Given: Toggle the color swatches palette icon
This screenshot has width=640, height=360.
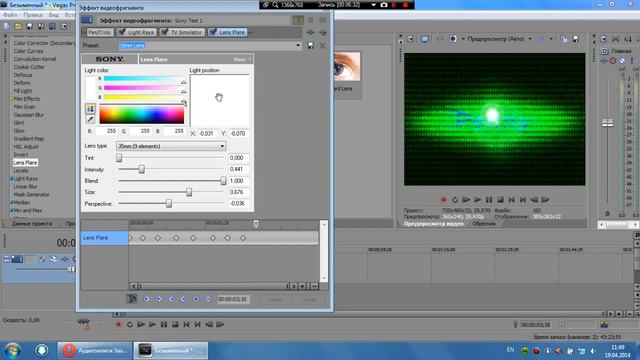Looking at the screenshot, I should 90,109.
